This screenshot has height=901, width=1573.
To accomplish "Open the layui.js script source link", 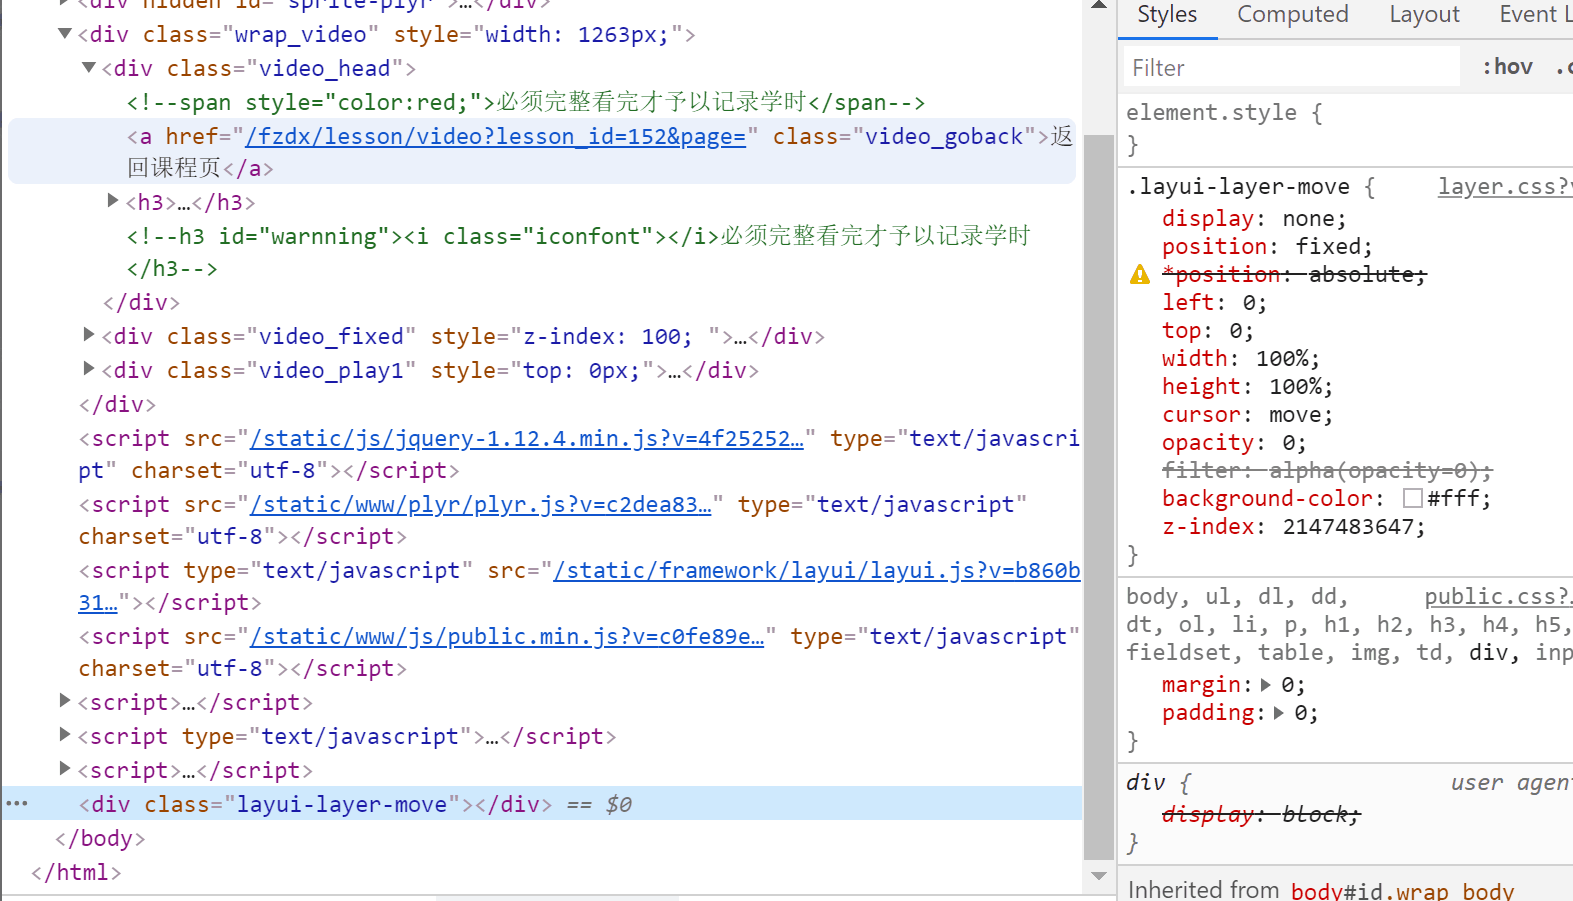I will [x=817, y=570].
